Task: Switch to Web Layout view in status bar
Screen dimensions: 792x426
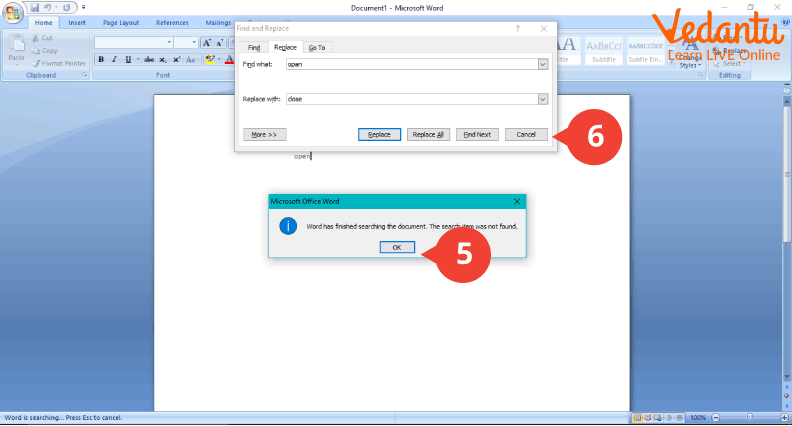Action: click(x=658, y=418)
